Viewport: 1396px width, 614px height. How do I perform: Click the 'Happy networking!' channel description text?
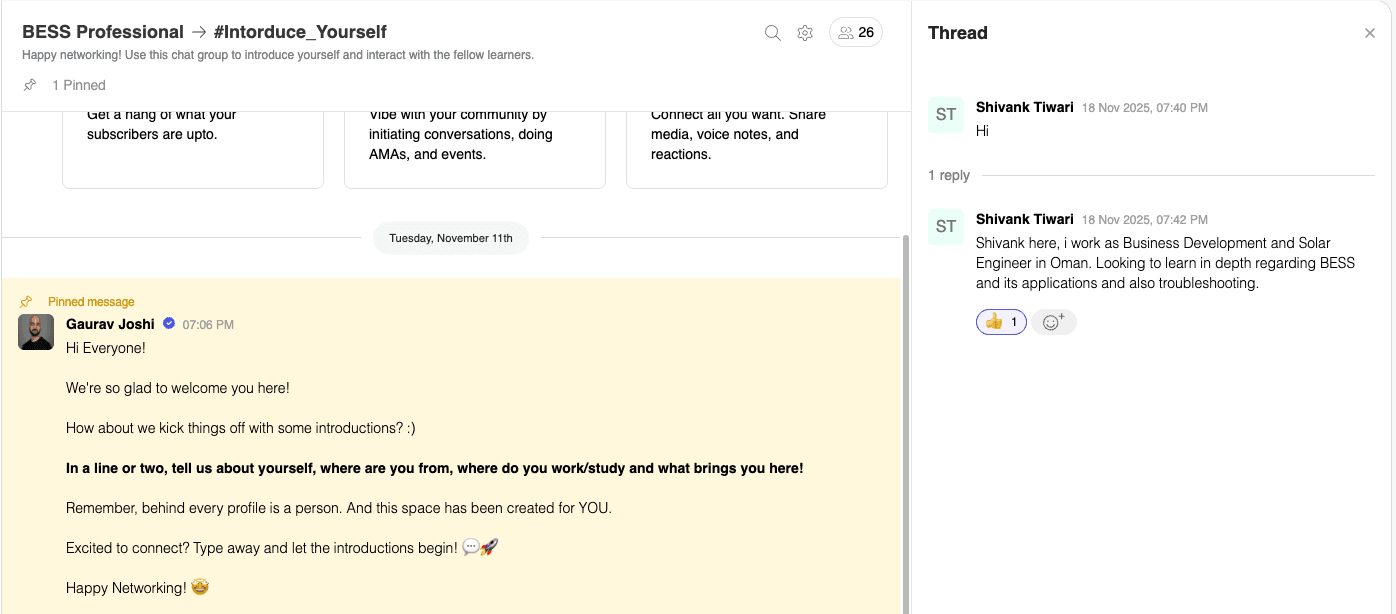click(x=278, y=55)
